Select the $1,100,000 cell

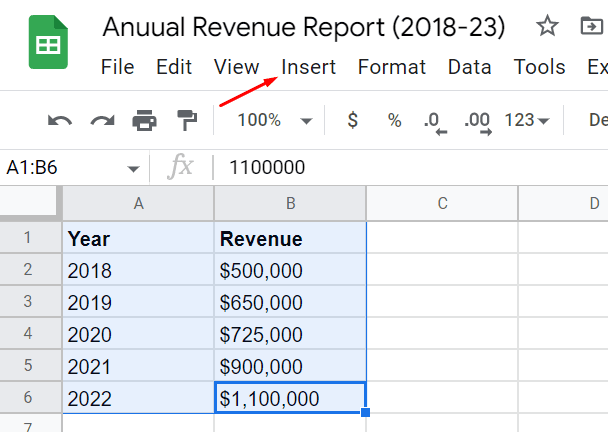click(290, 397)
